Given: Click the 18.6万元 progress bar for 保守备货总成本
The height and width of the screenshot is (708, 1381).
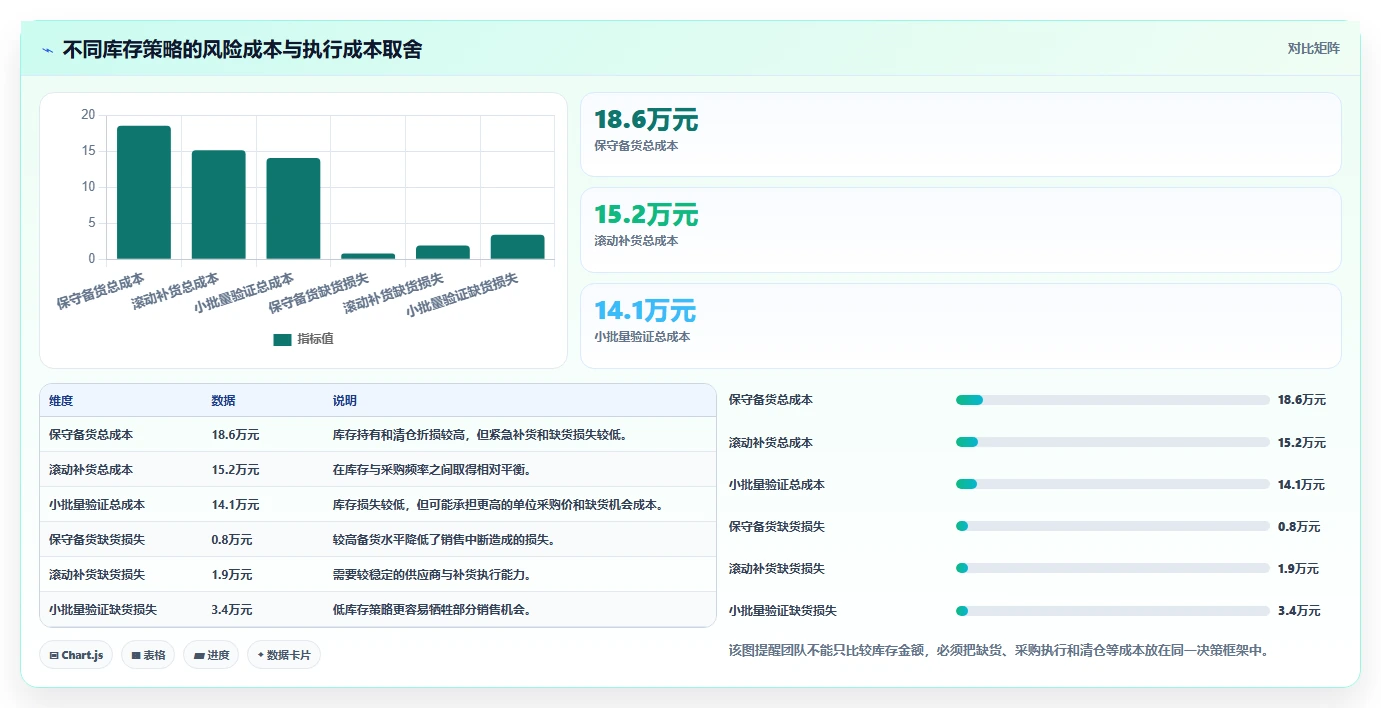Looking at the screenshot, I should (x=1112, y=400).
